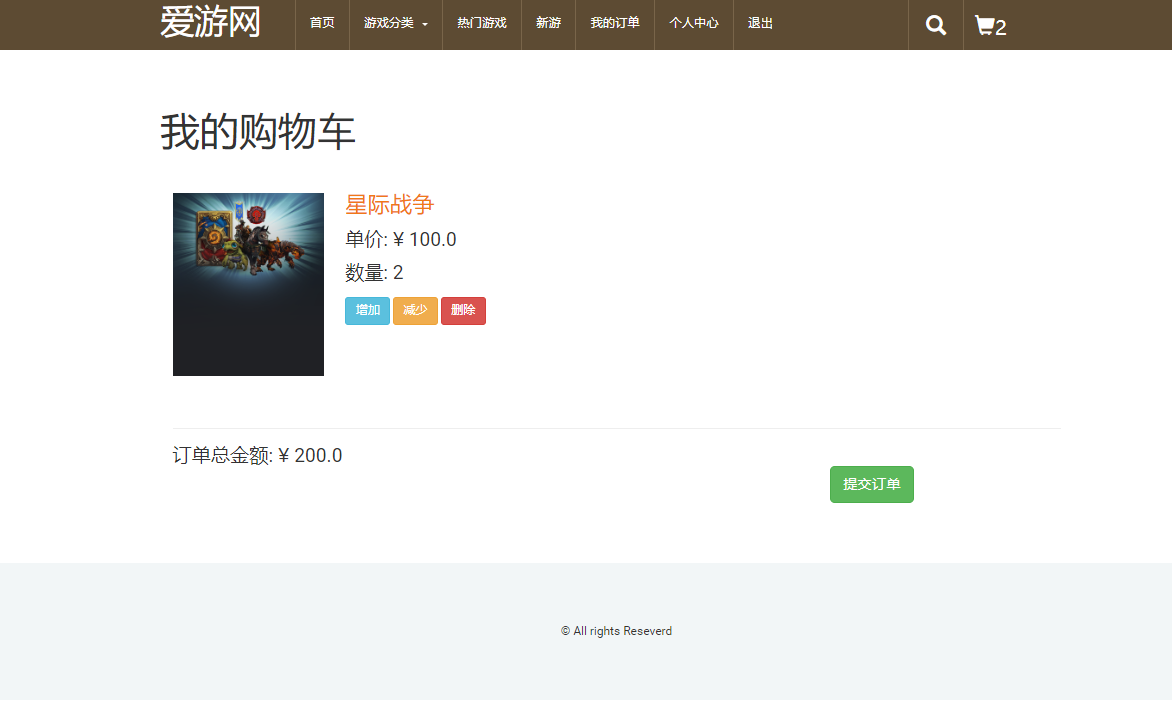The height and width of the screenshot is (723, 1172).
Task: Open the 热门游戏 nav item
Action: click(x=482, y=23)
